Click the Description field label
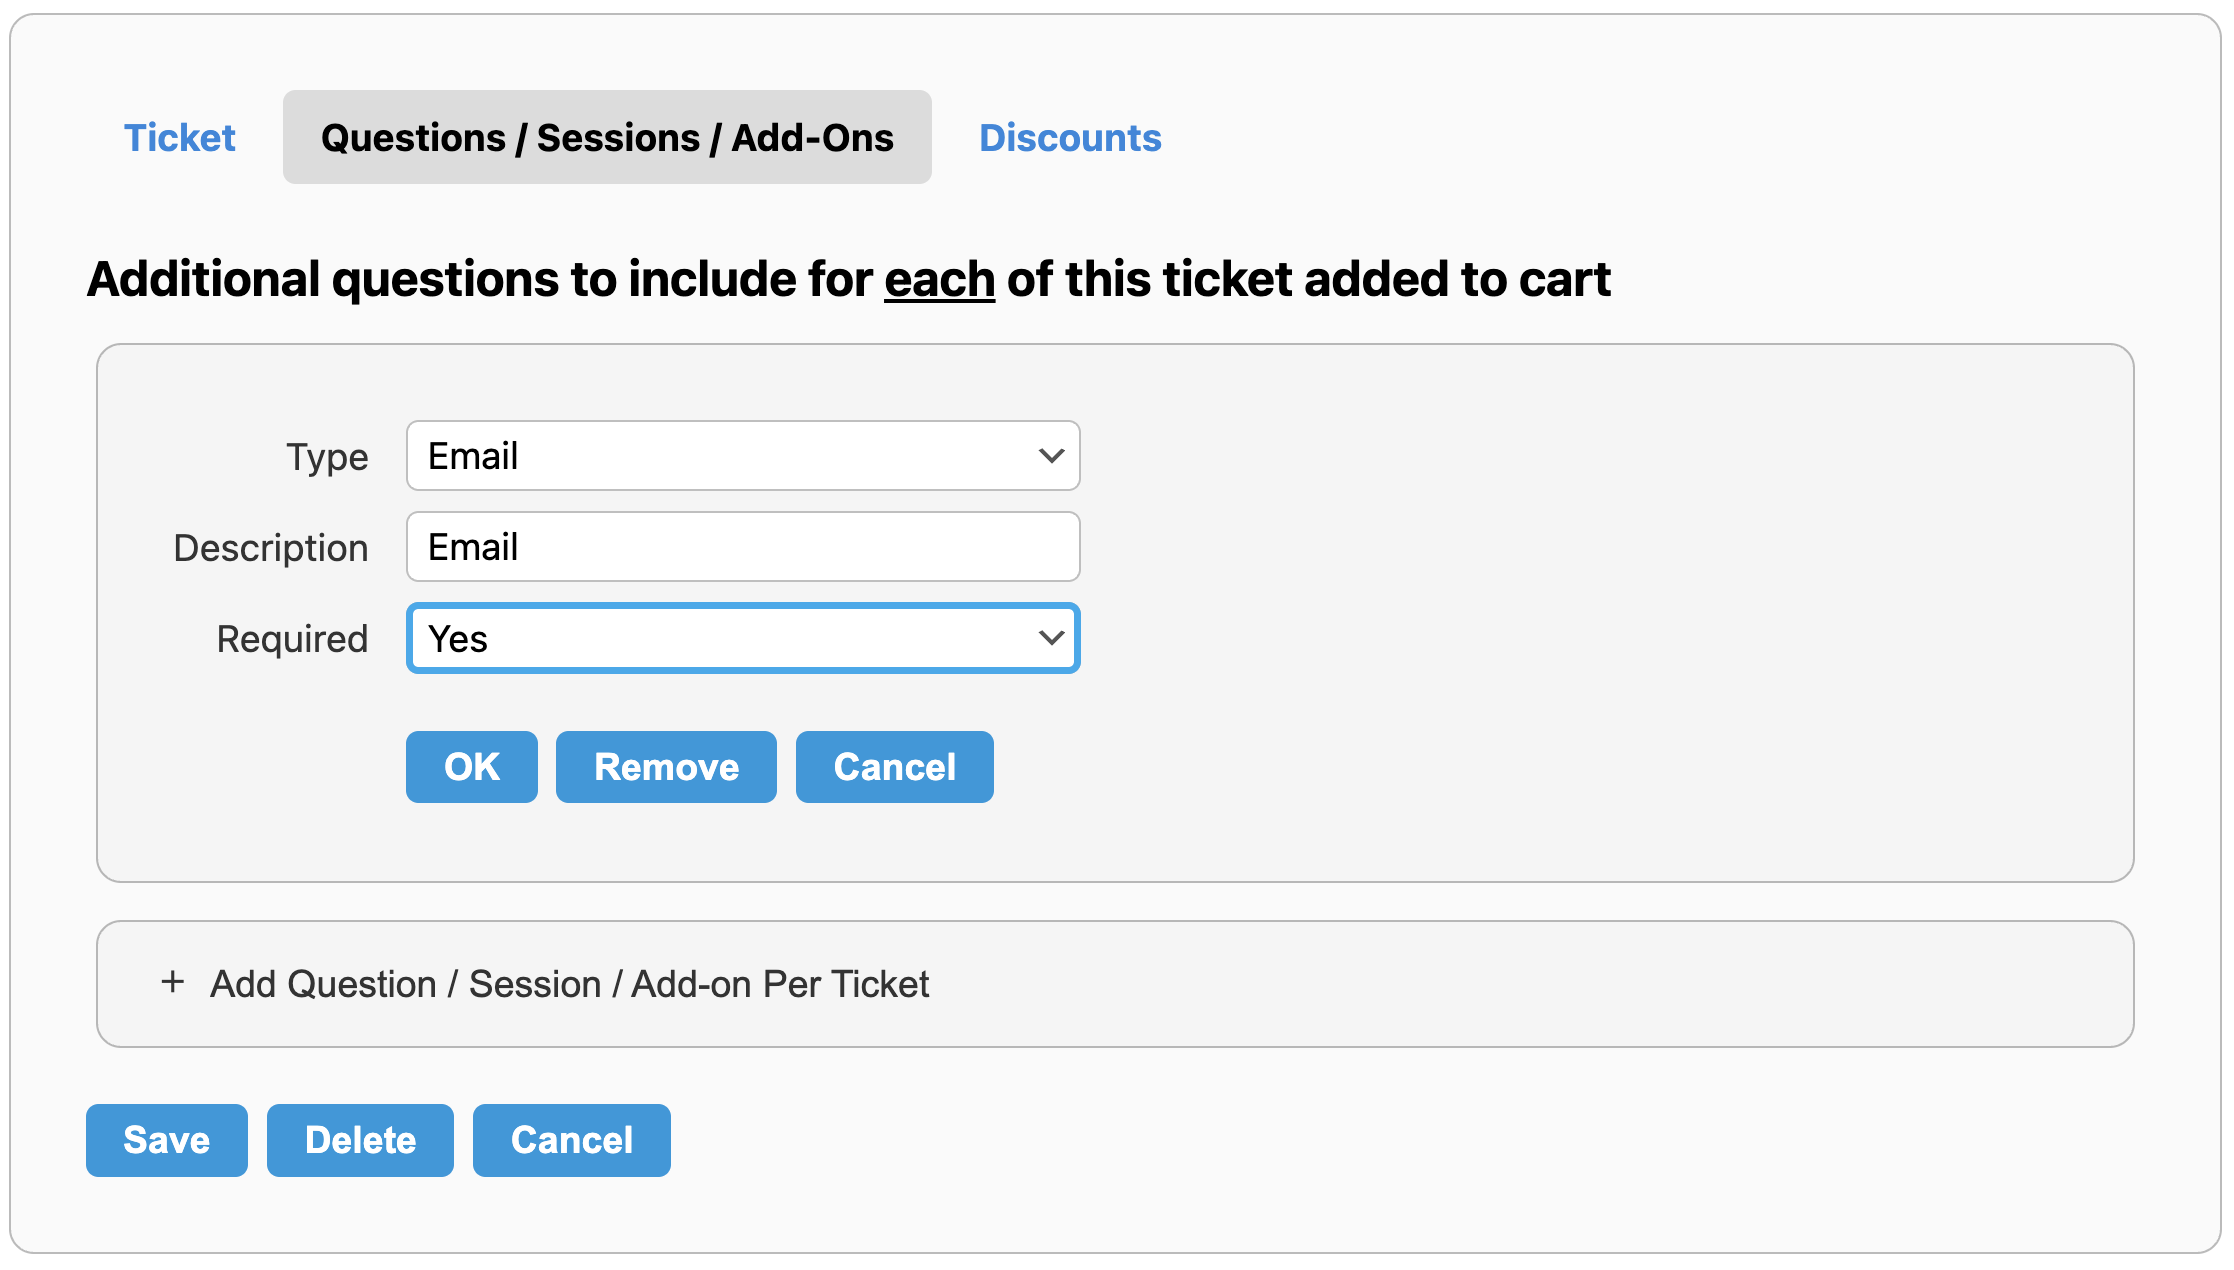 270,548
